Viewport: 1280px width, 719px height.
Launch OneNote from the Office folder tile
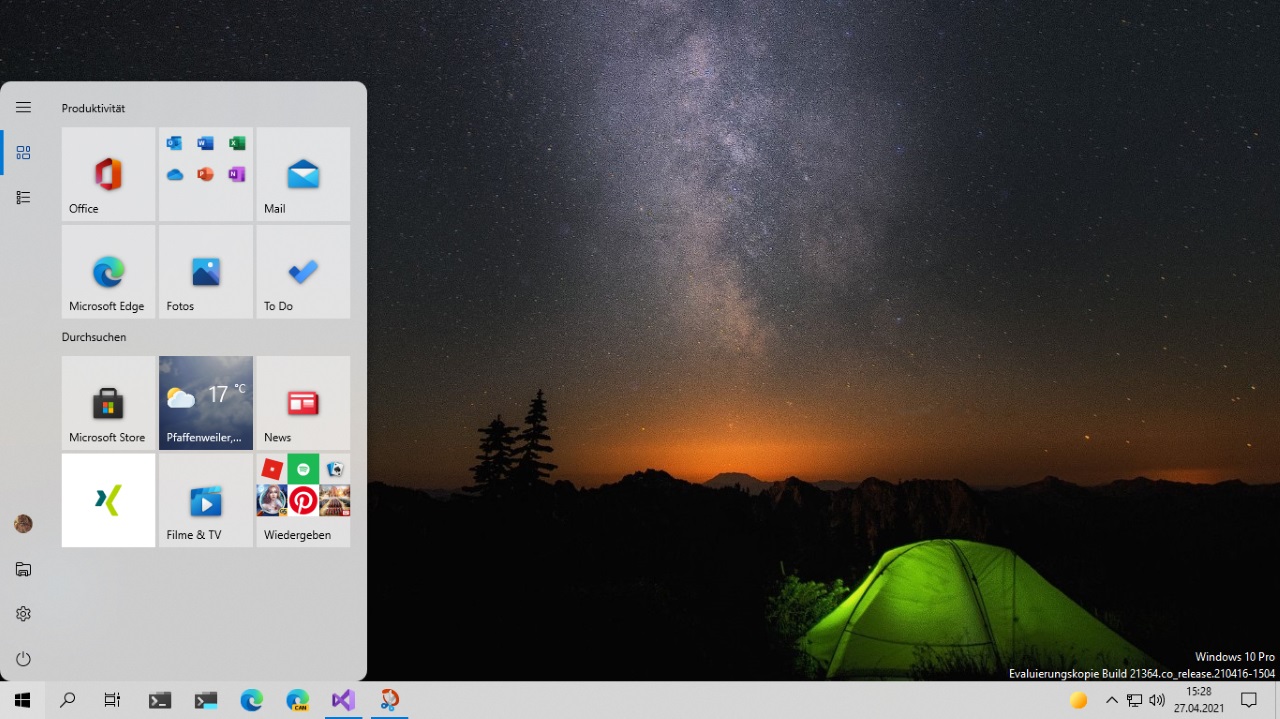click(237, 174)
